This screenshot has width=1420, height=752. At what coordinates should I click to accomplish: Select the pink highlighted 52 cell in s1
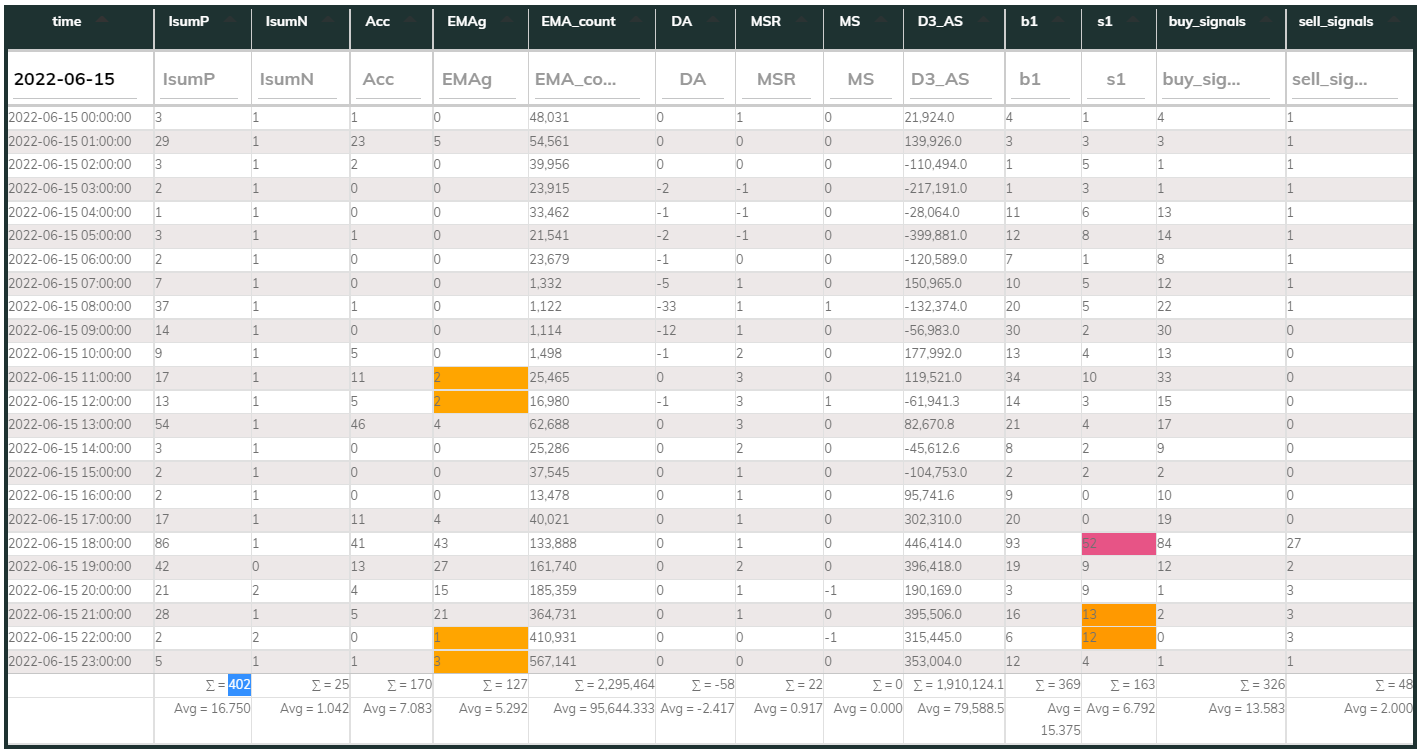pos(1117,543)
